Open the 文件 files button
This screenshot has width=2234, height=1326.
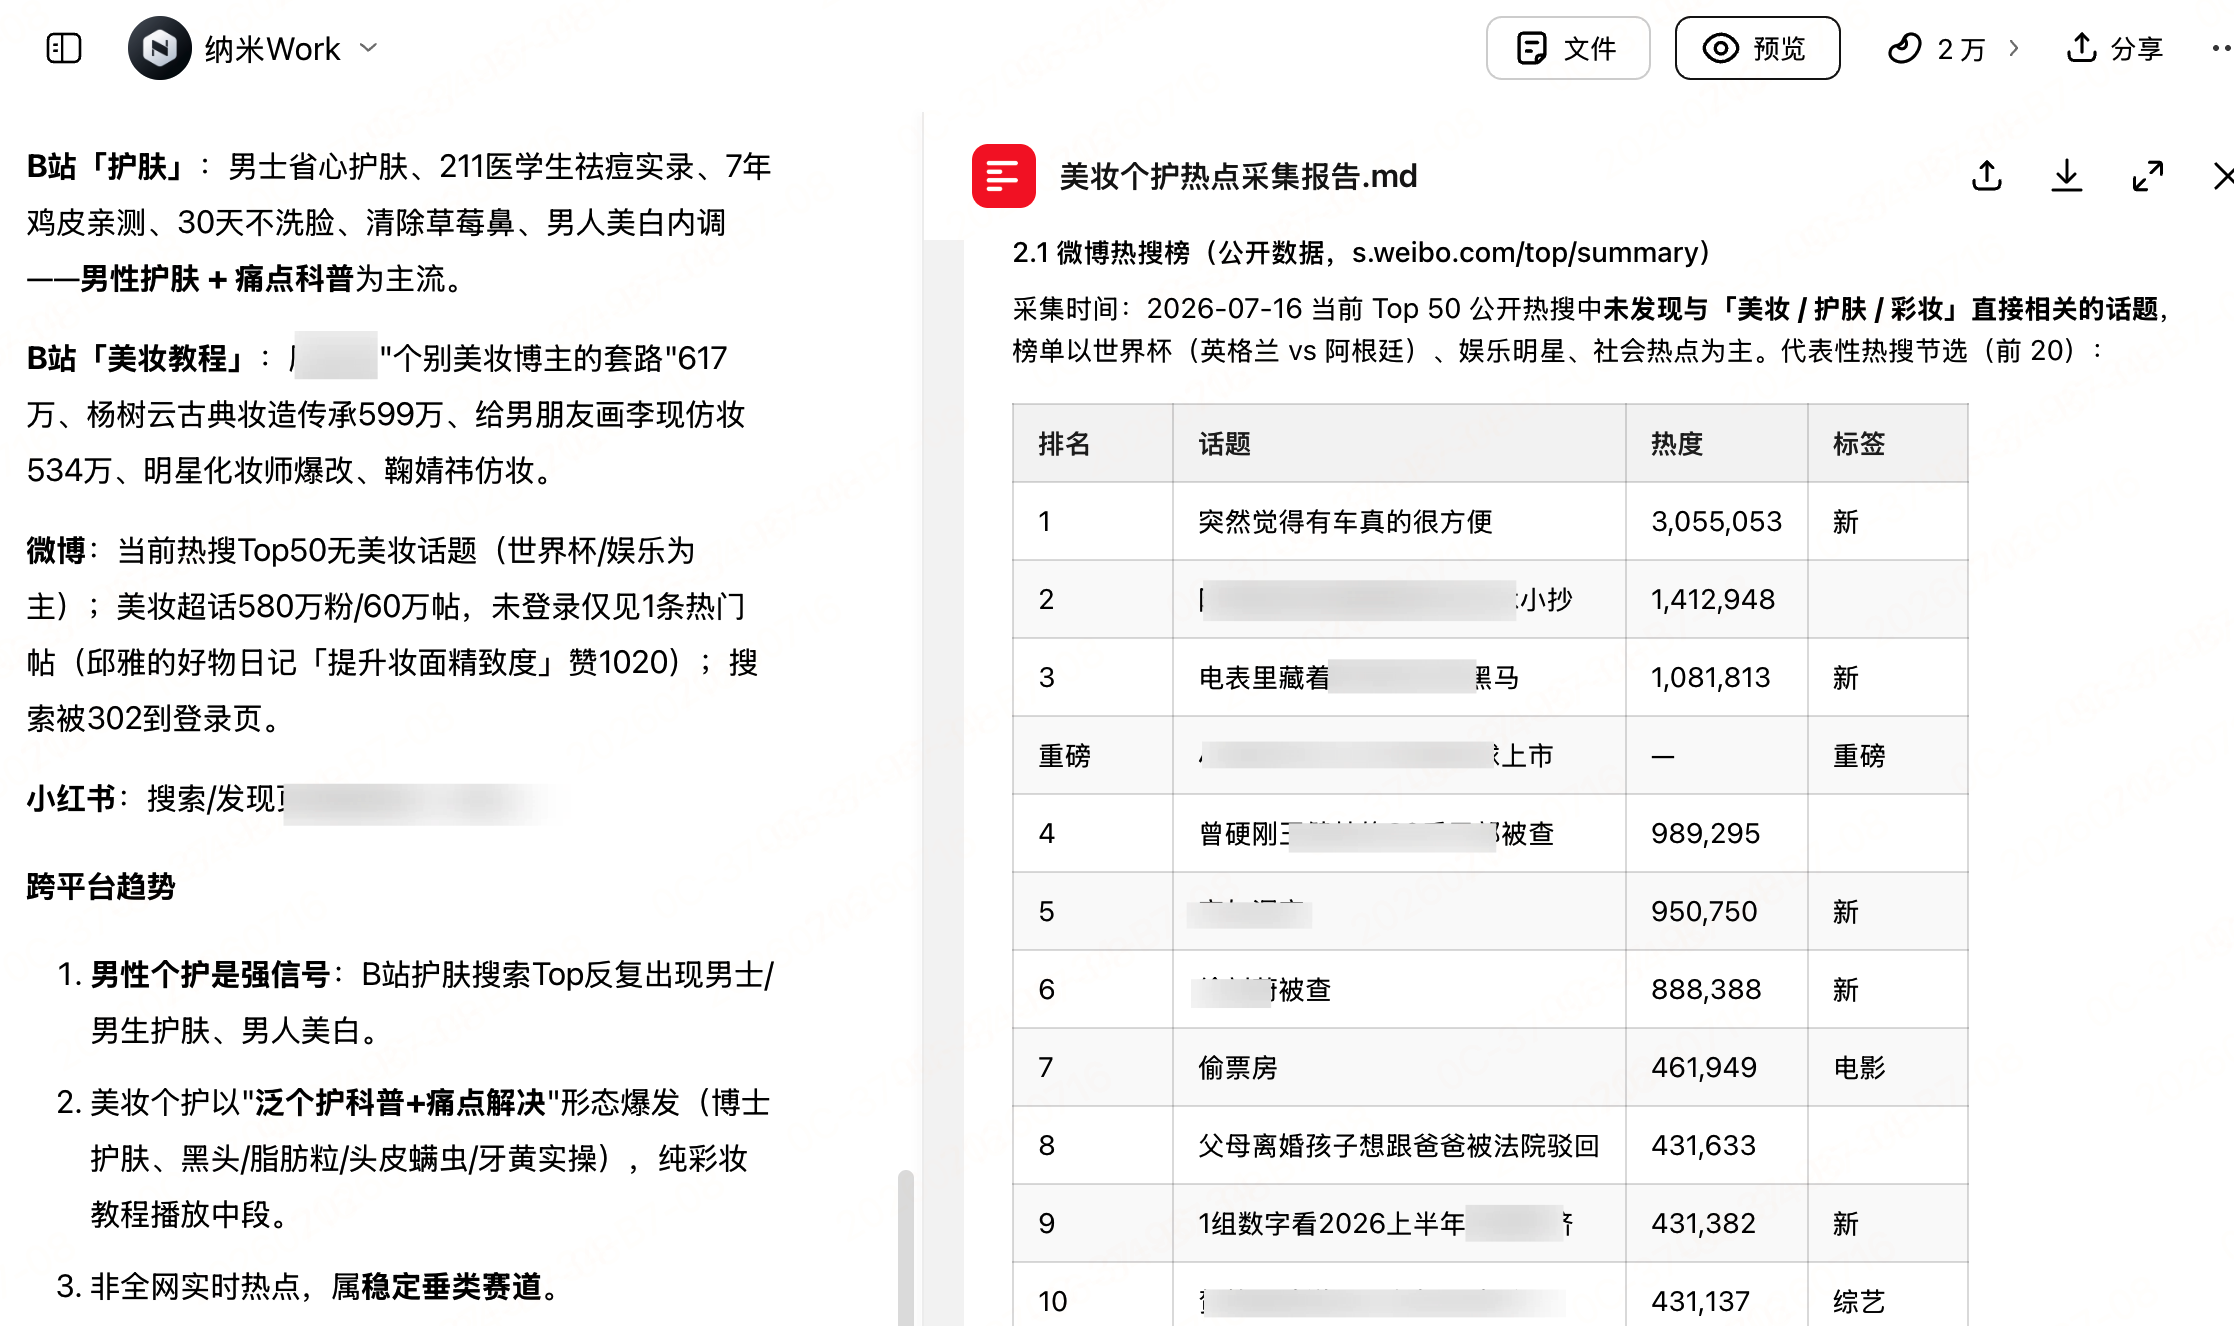click(x=1567, y=48)
